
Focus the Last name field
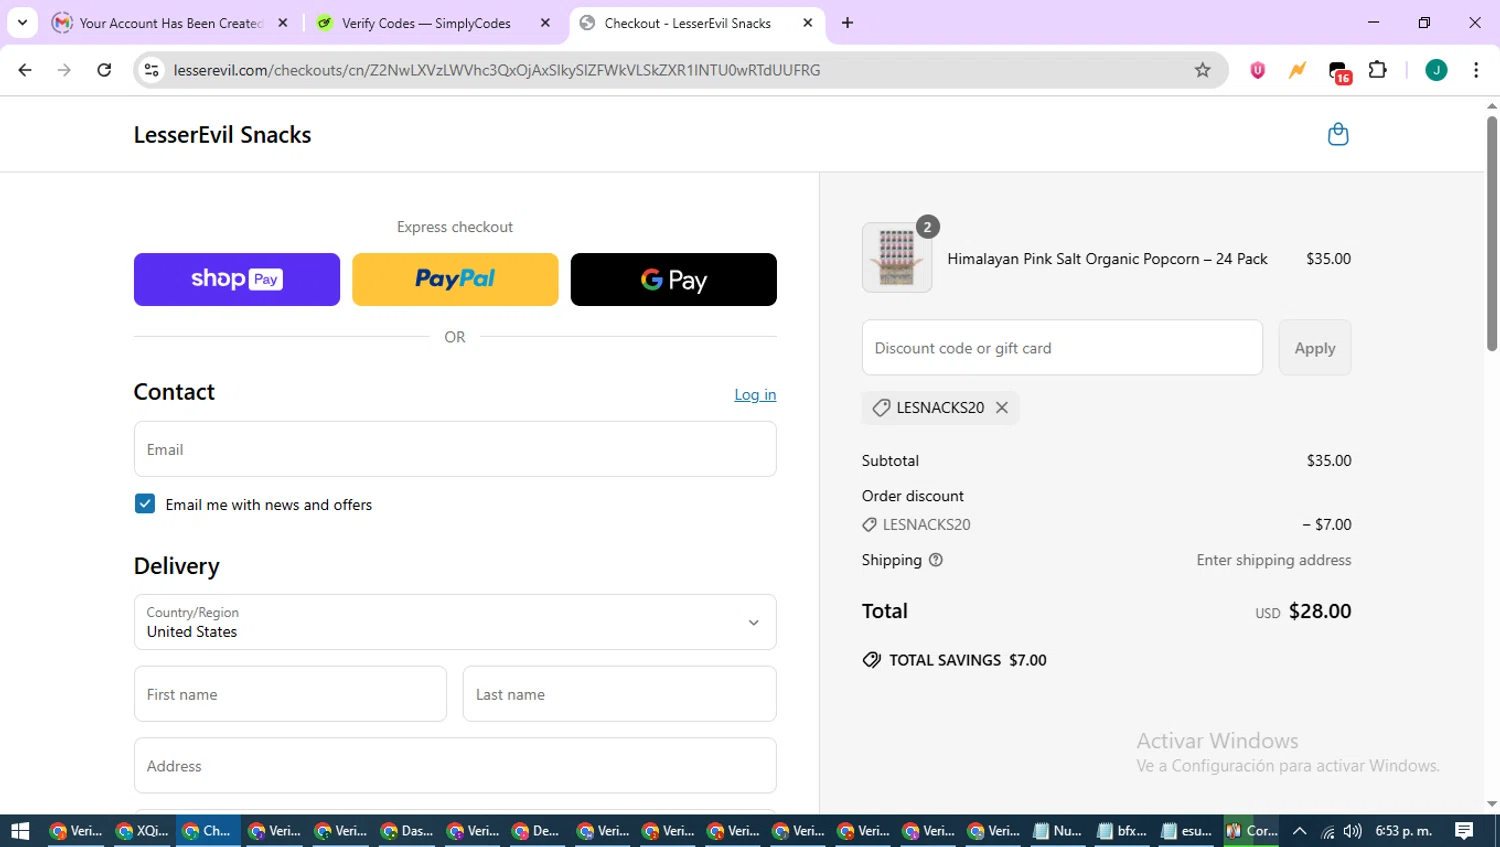620,694
